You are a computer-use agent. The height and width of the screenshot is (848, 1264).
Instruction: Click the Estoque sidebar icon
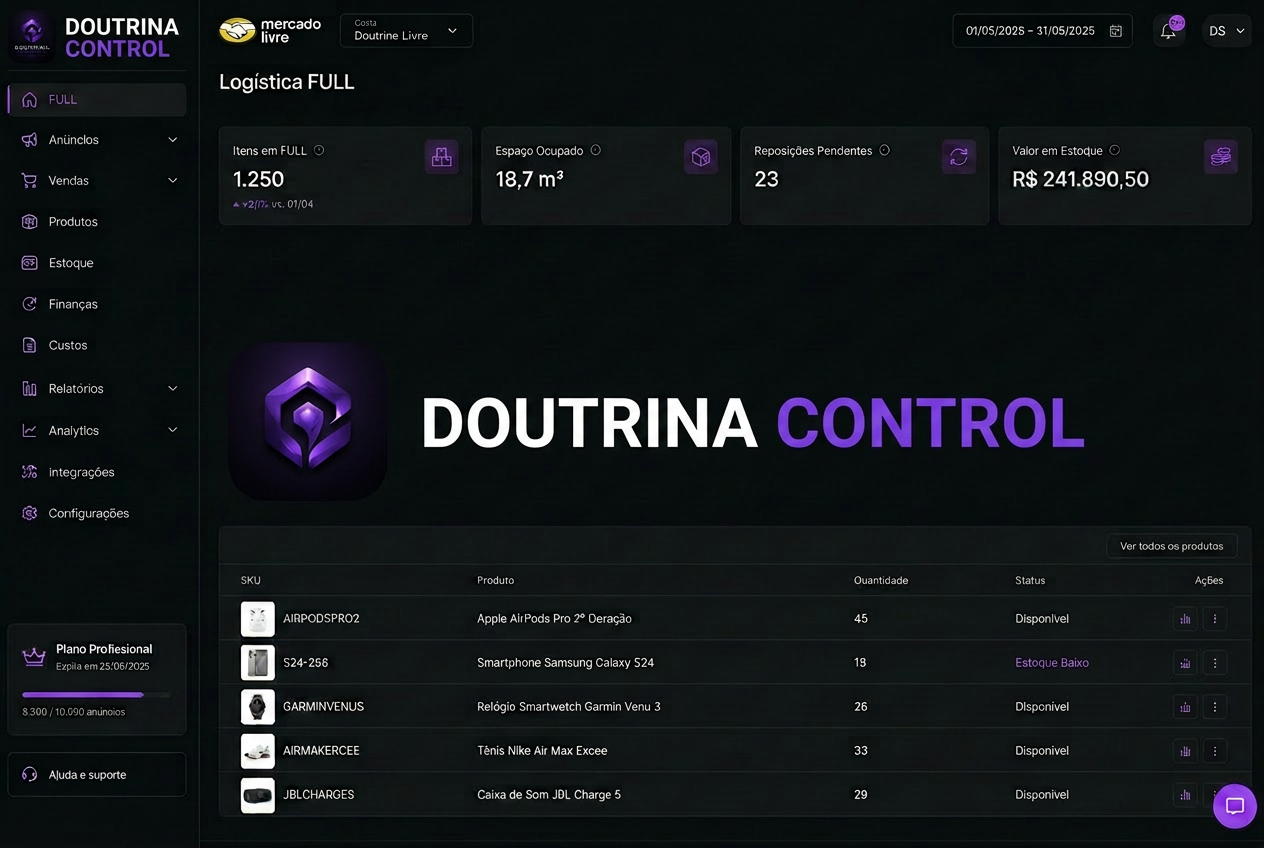point(29,263)
